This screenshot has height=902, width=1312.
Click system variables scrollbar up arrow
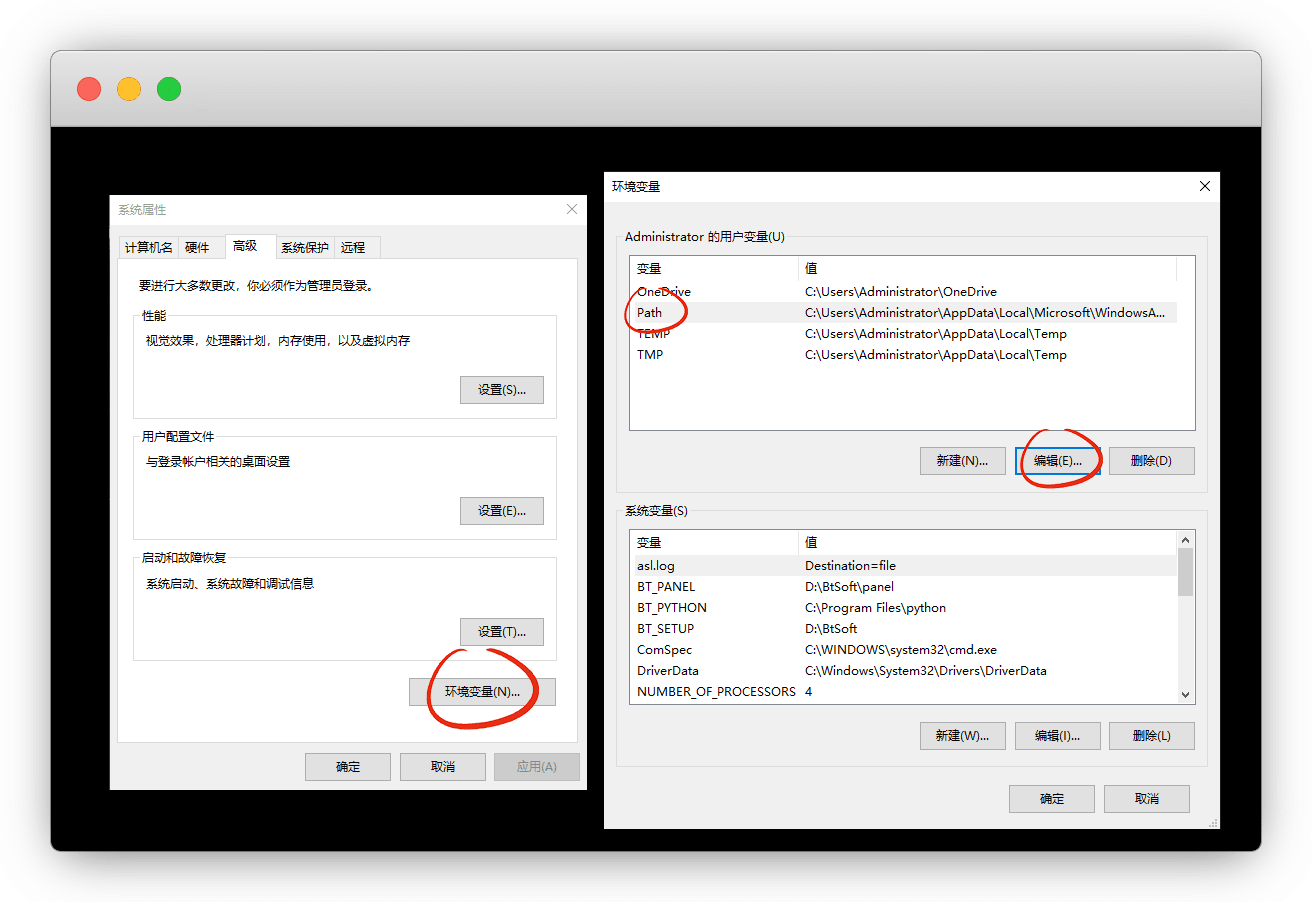pyautogui.click(x=1186, y=540)
